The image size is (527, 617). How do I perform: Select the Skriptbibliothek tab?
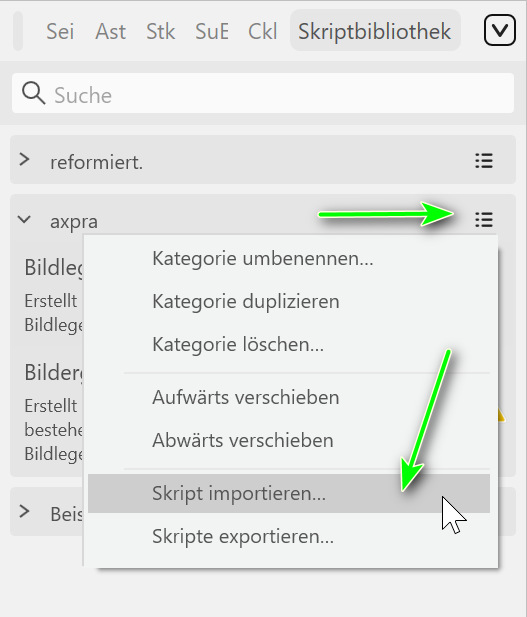(x=375, y=31)
